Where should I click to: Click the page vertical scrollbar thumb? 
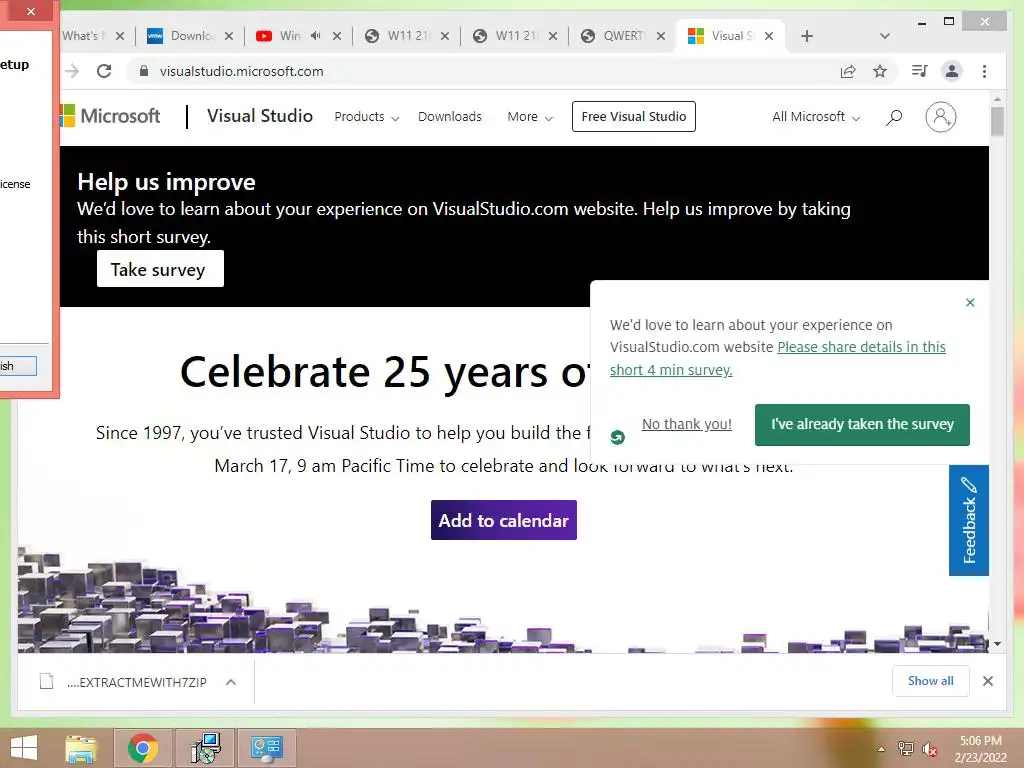[x=997, y=121]
